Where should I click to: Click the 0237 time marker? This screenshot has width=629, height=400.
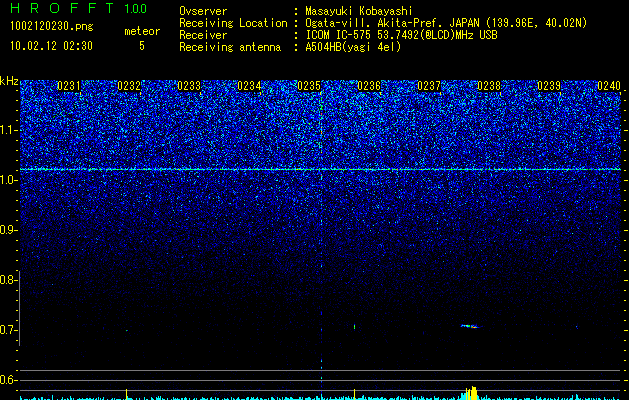429,86
